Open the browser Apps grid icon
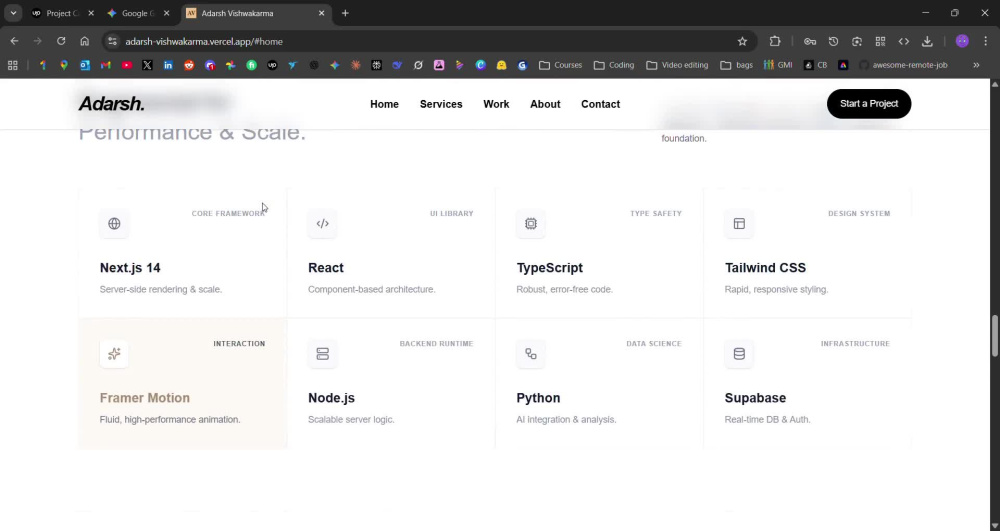The width and height of the screenshot is (1000, 531). [13, 65]
